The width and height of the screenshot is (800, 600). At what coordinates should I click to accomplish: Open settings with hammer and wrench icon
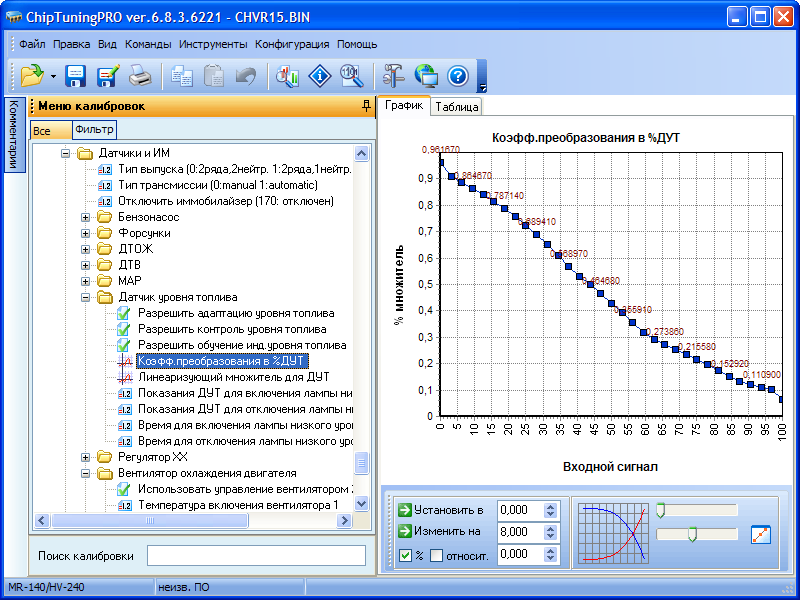click(395, 76)
